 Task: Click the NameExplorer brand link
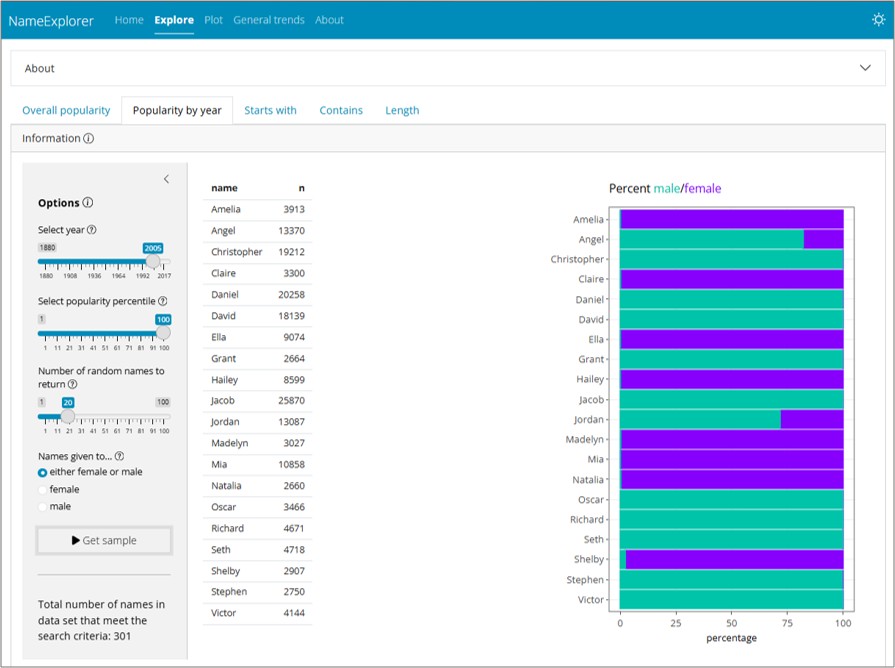click(x=51, y=21)
